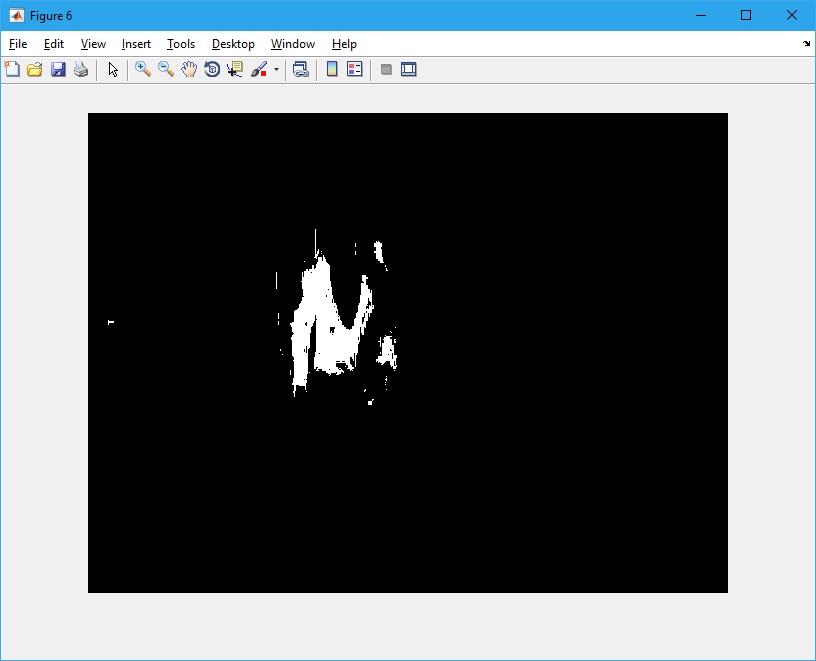Click the Insert Colorbar button
The height and width of the screenshot is (661, 816).
coord(332,70)
